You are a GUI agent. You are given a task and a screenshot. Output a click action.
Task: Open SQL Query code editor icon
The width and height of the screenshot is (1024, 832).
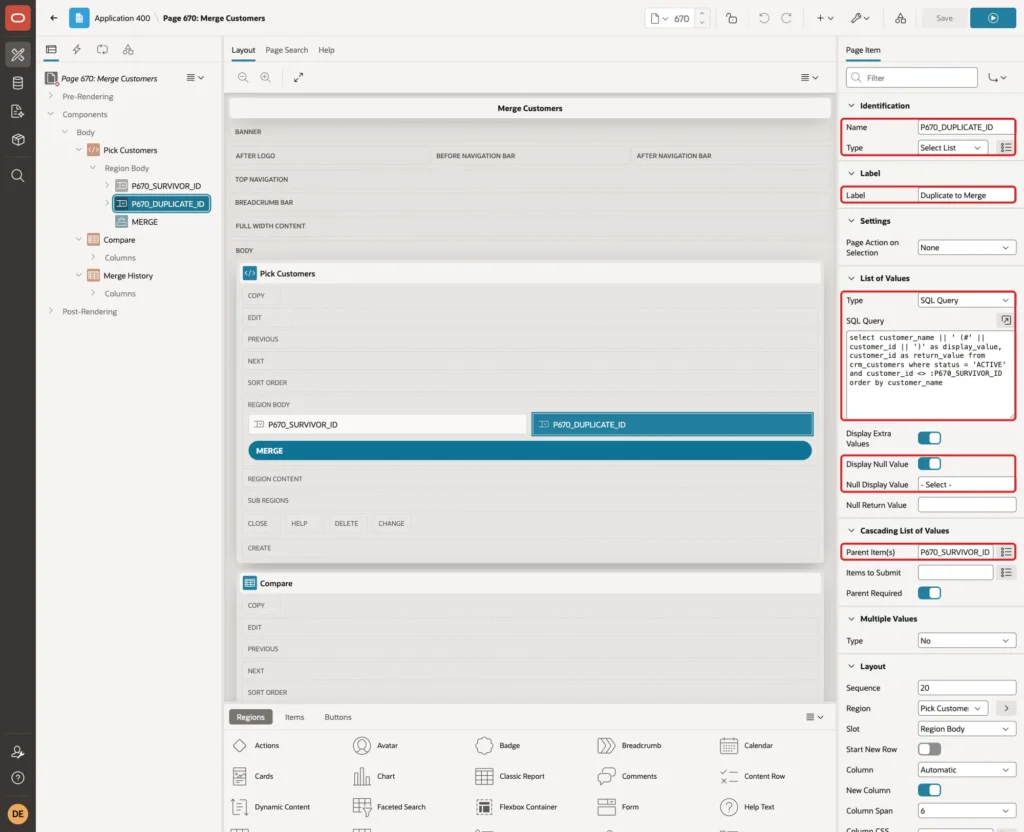point(1006,320)
